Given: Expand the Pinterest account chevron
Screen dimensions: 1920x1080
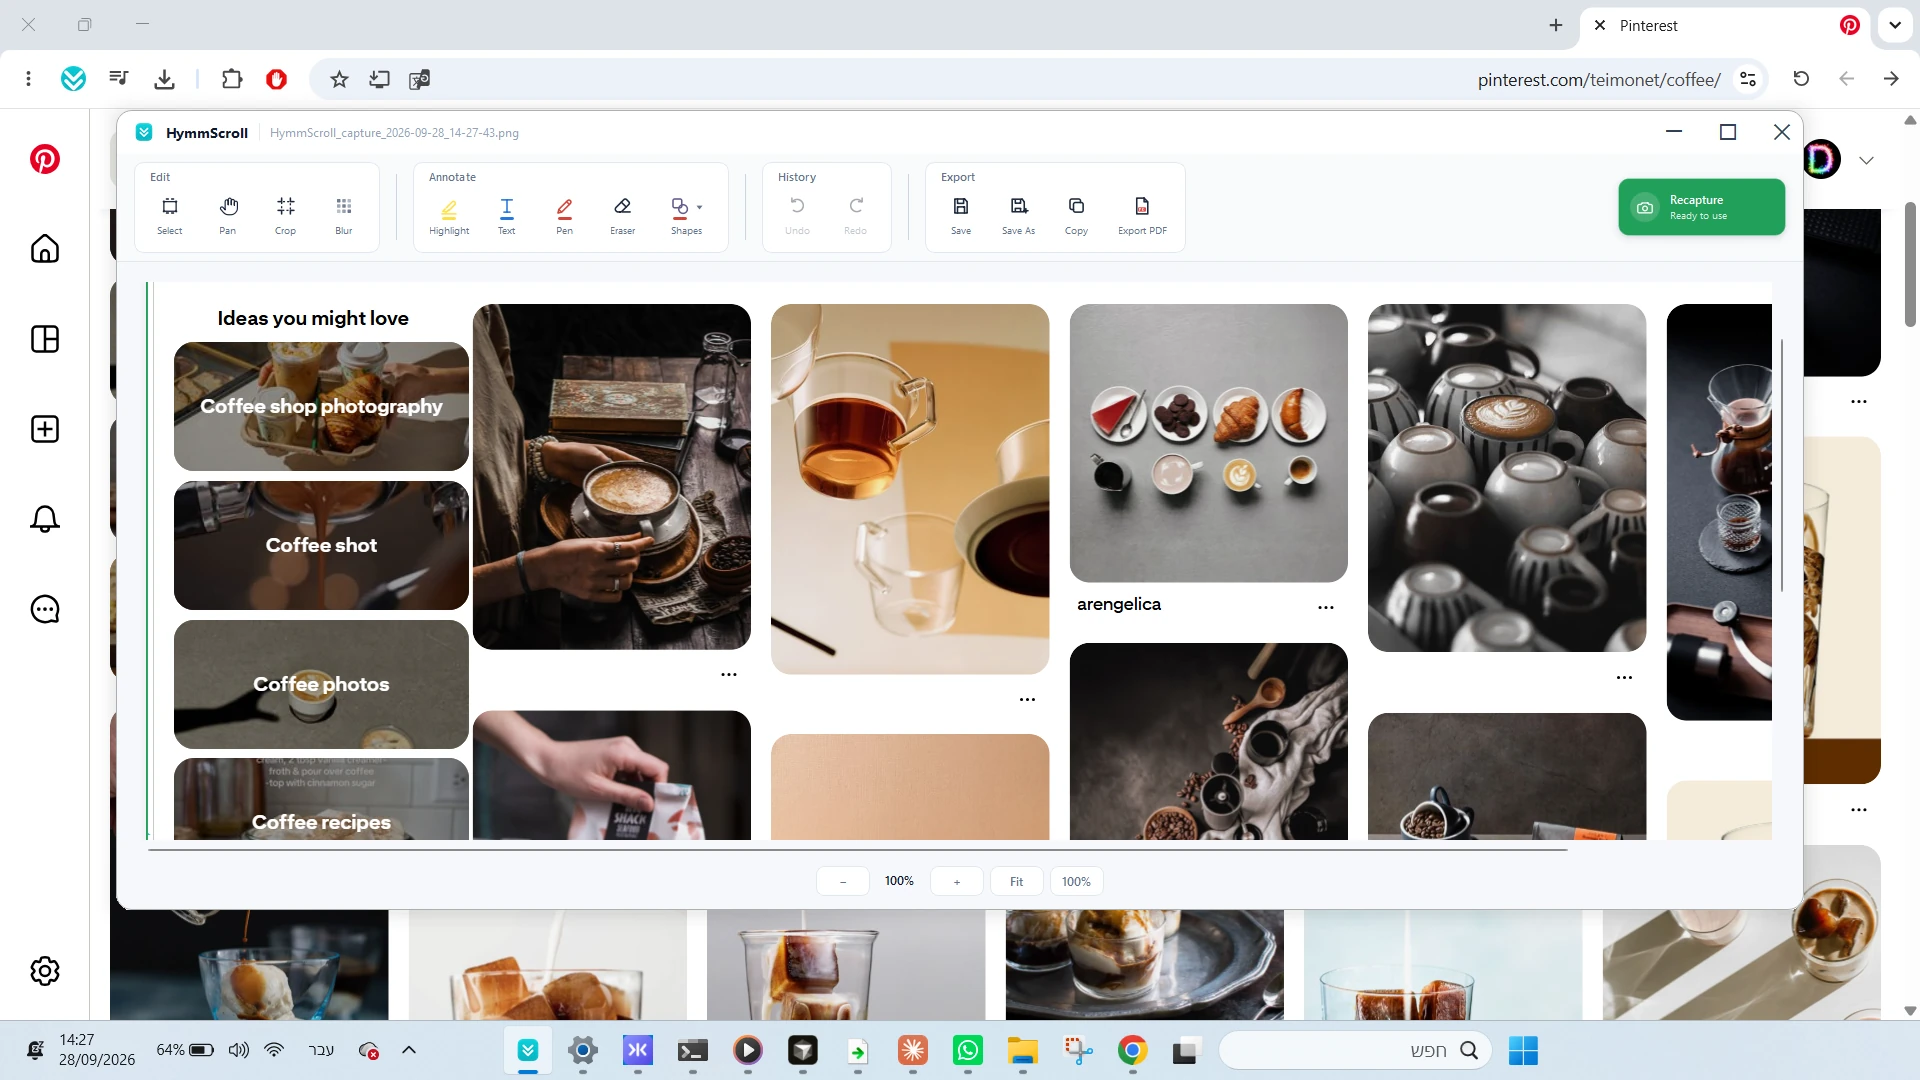Looking at the screenshot, I should click(x=1866, y=160).
